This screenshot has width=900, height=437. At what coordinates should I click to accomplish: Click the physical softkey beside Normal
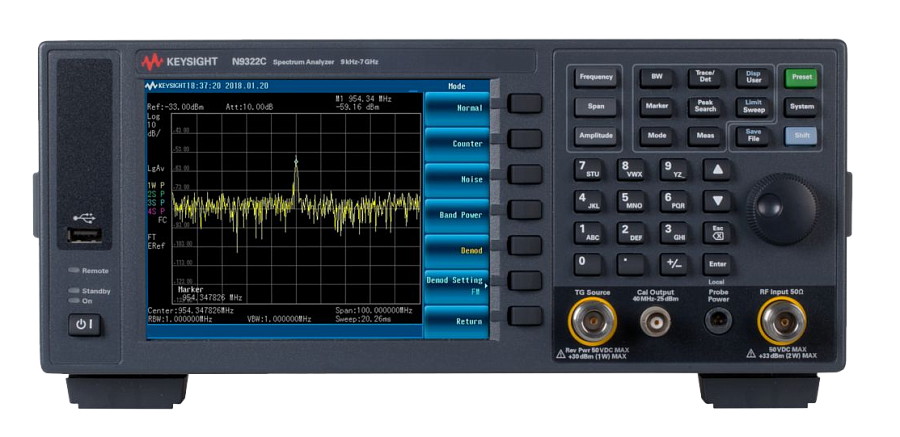pyautogui.click(x=525, y=103)
